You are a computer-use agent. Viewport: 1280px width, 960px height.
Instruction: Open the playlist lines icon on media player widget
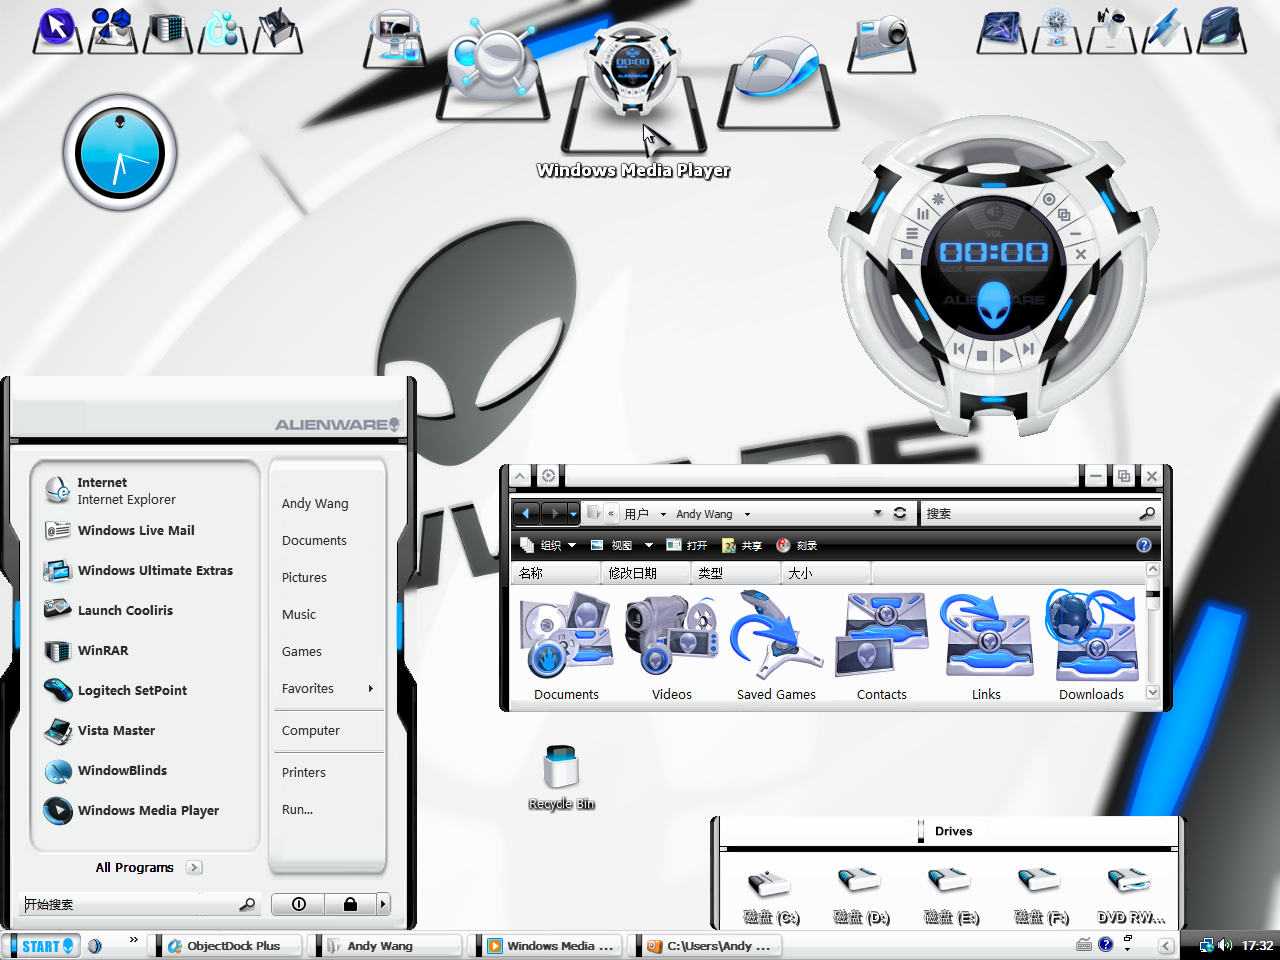point(911,233)
